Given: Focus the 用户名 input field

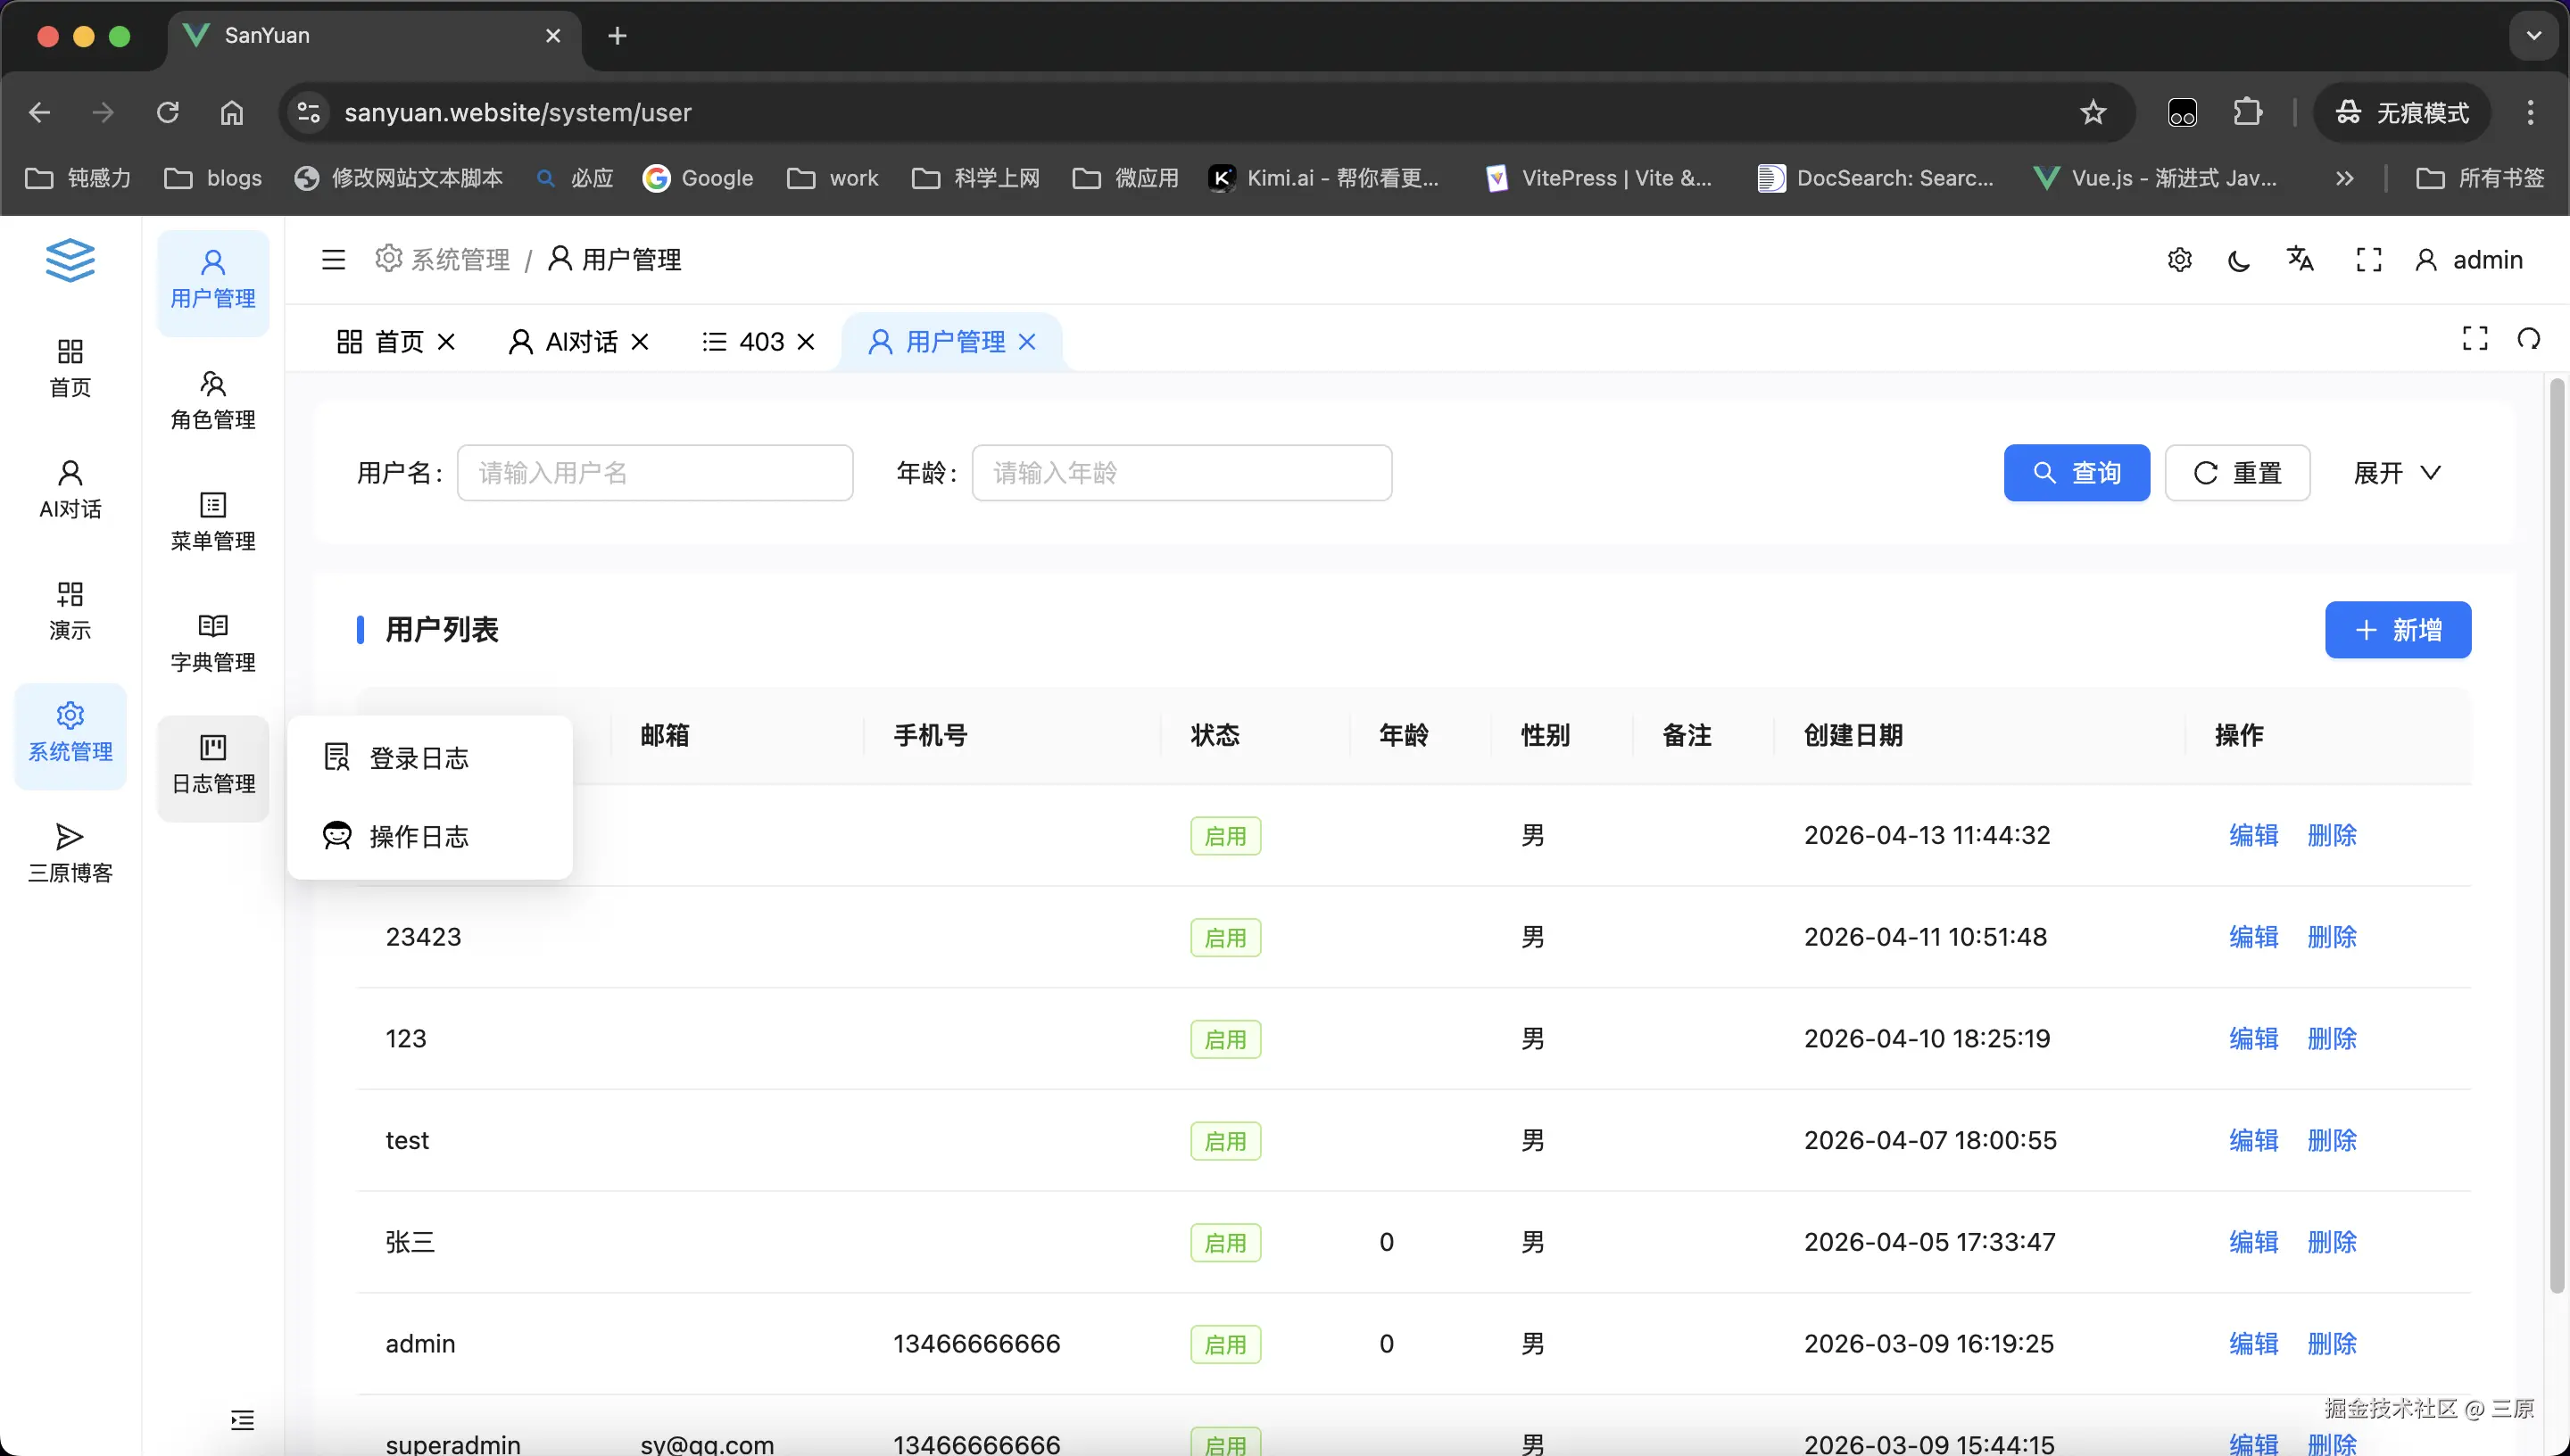Looking at the screenshot, I should pyautogui.click(x=655, y=472).
